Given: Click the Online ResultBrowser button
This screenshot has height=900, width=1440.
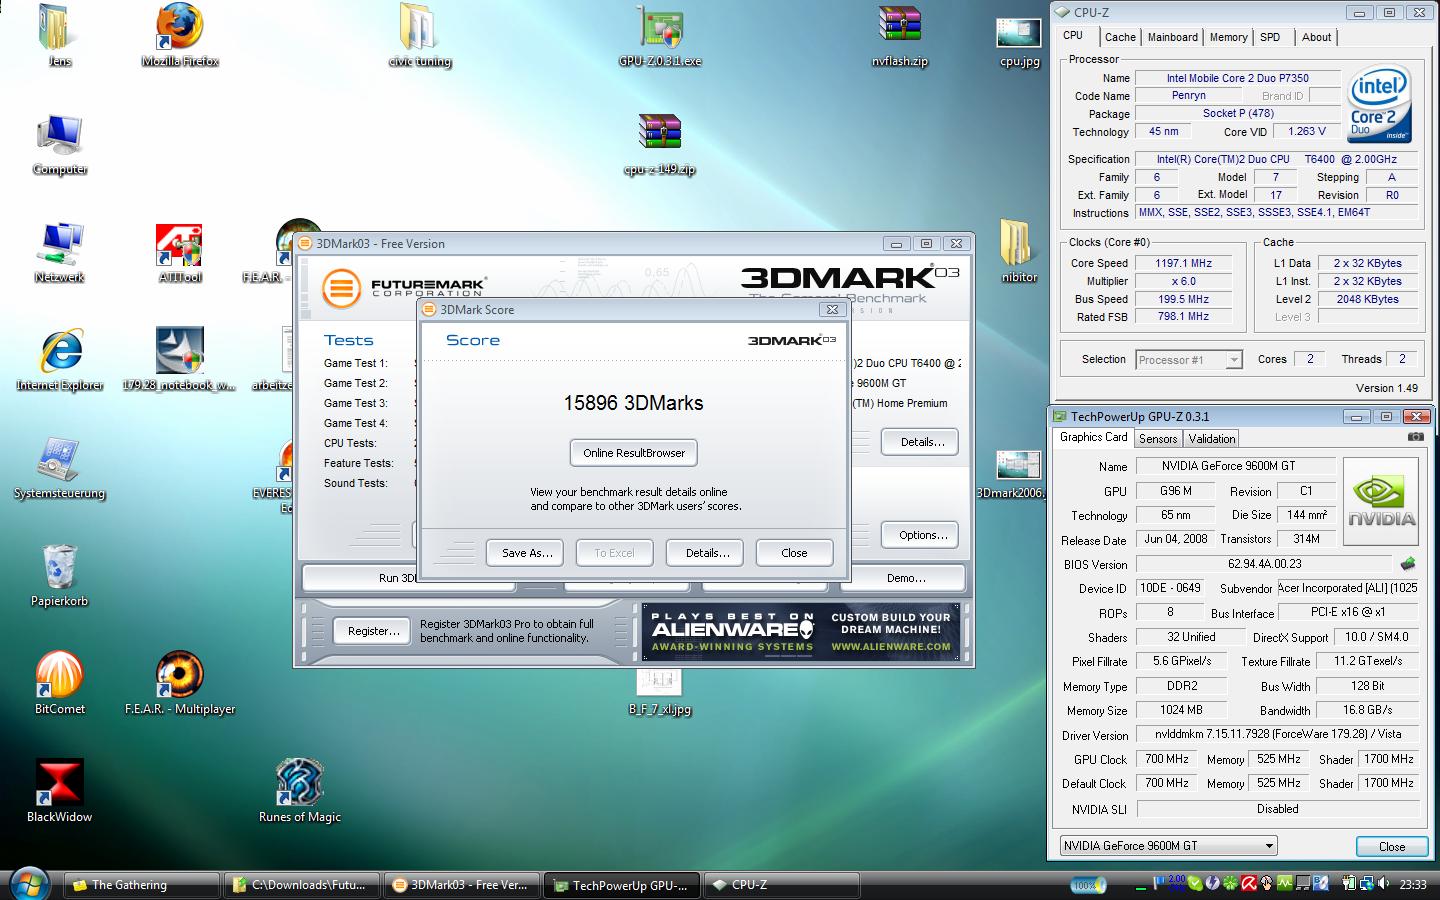Looking at the screenshot, I should 634,453.
